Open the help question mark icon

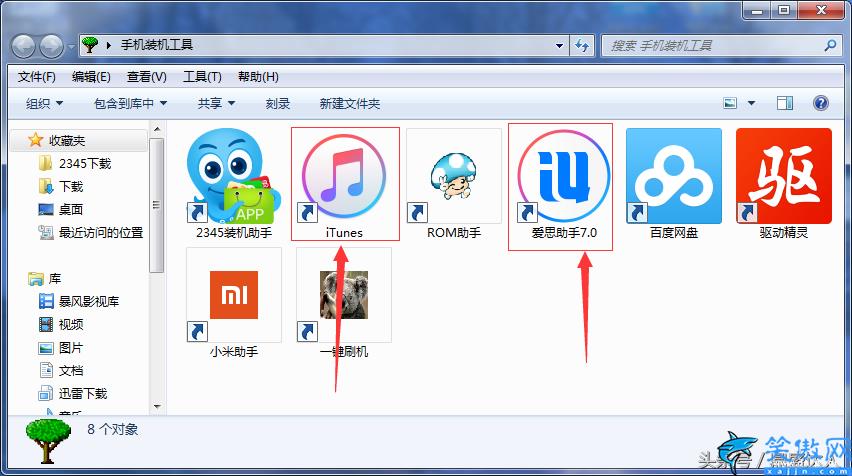click(820, 103)
